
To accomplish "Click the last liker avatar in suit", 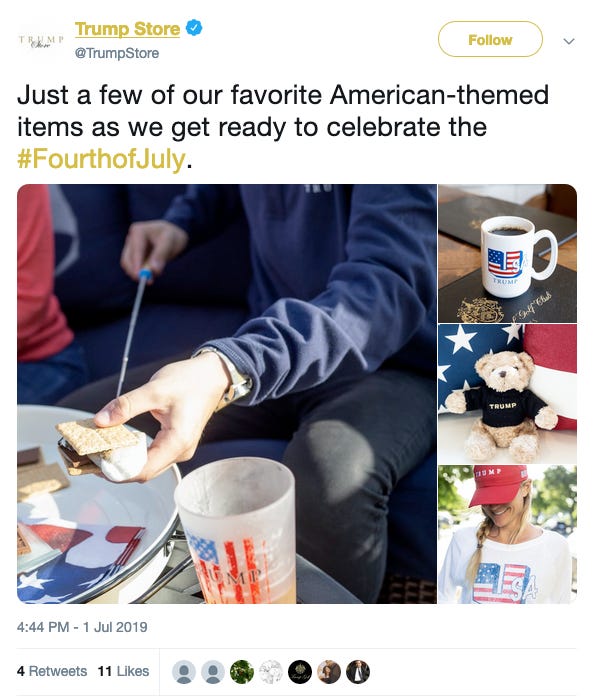I will pyautogui.click(x=358, y=672).
